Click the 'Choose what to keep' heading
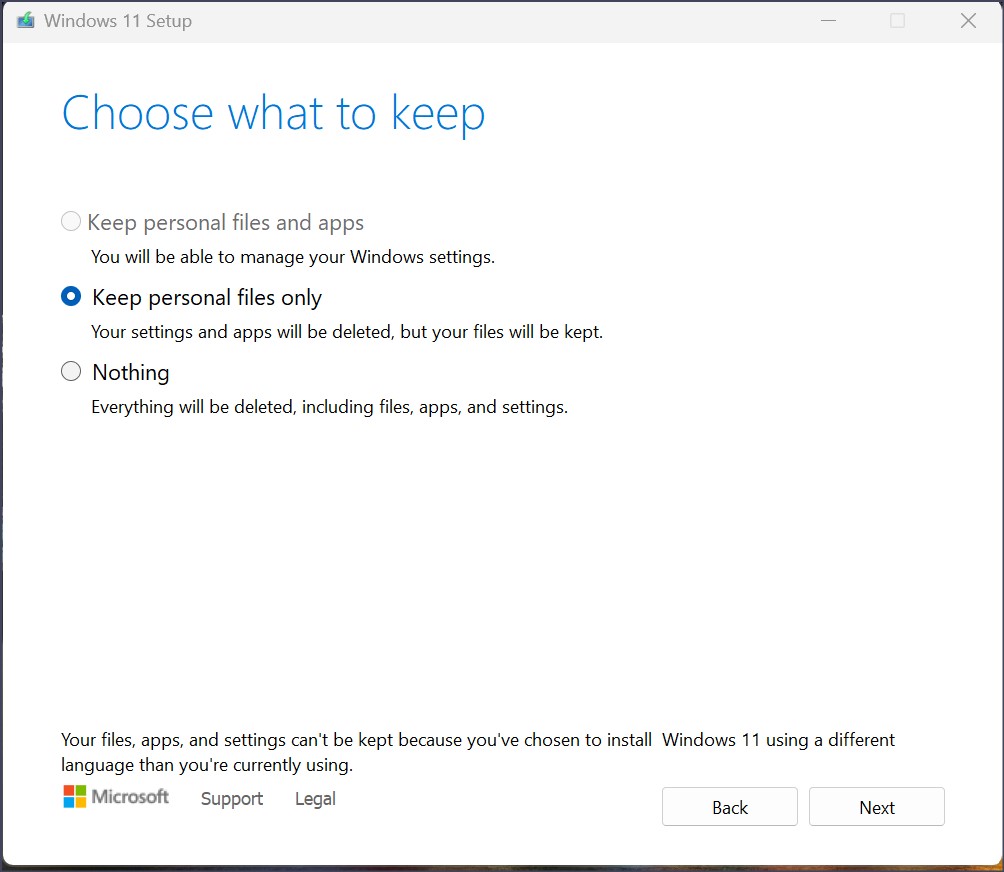 coord(273,114)
